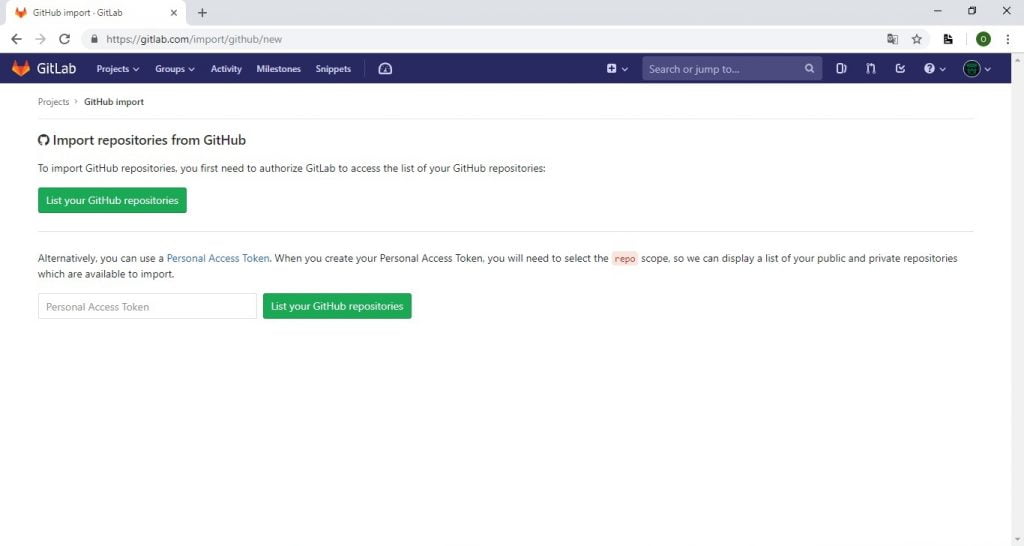This screenshot has height=546, width=1024.
Task: Close the GitHub import tab
Action: tap(174, 12)
